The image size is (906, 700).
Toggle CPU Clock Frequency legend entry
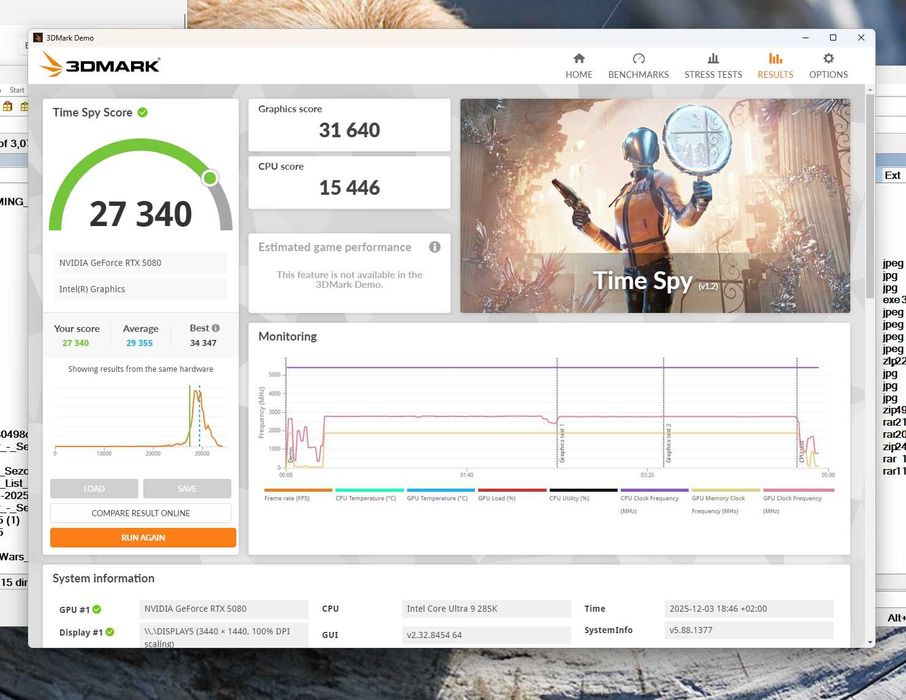click(654, 502)
